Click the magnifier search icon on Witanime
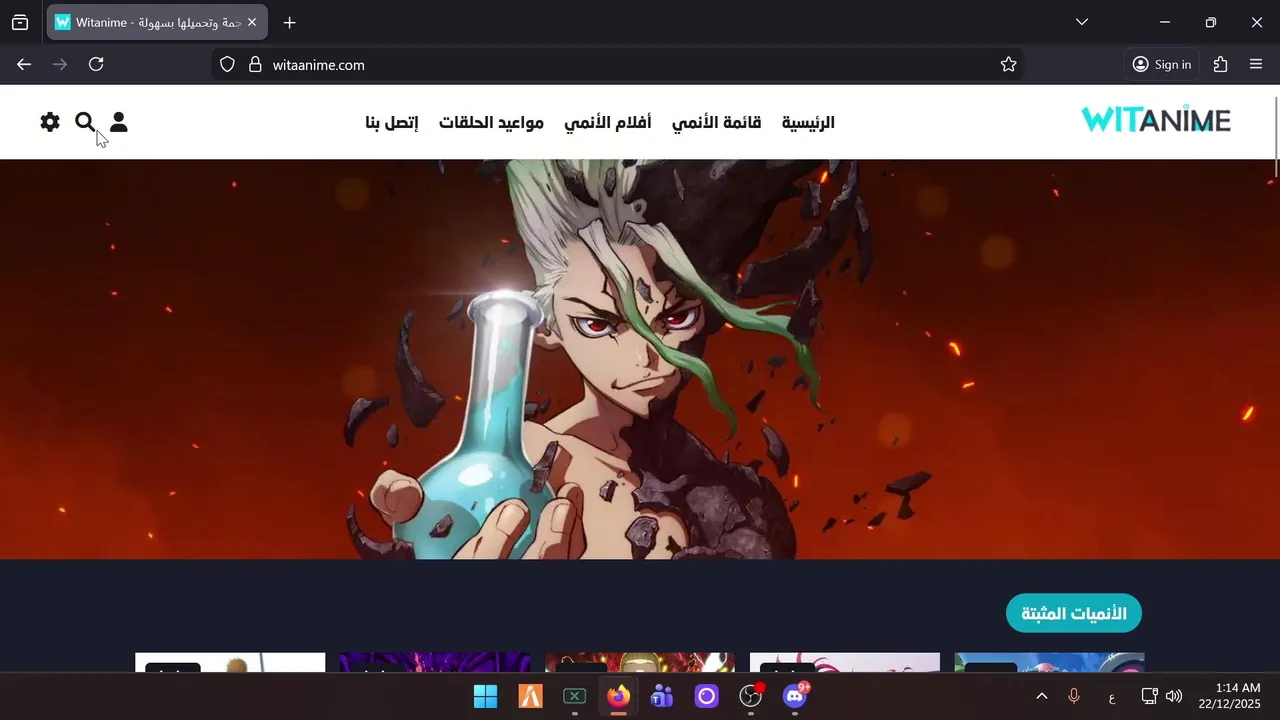This screenshot has width=1280, height=720. coord(85,122)
